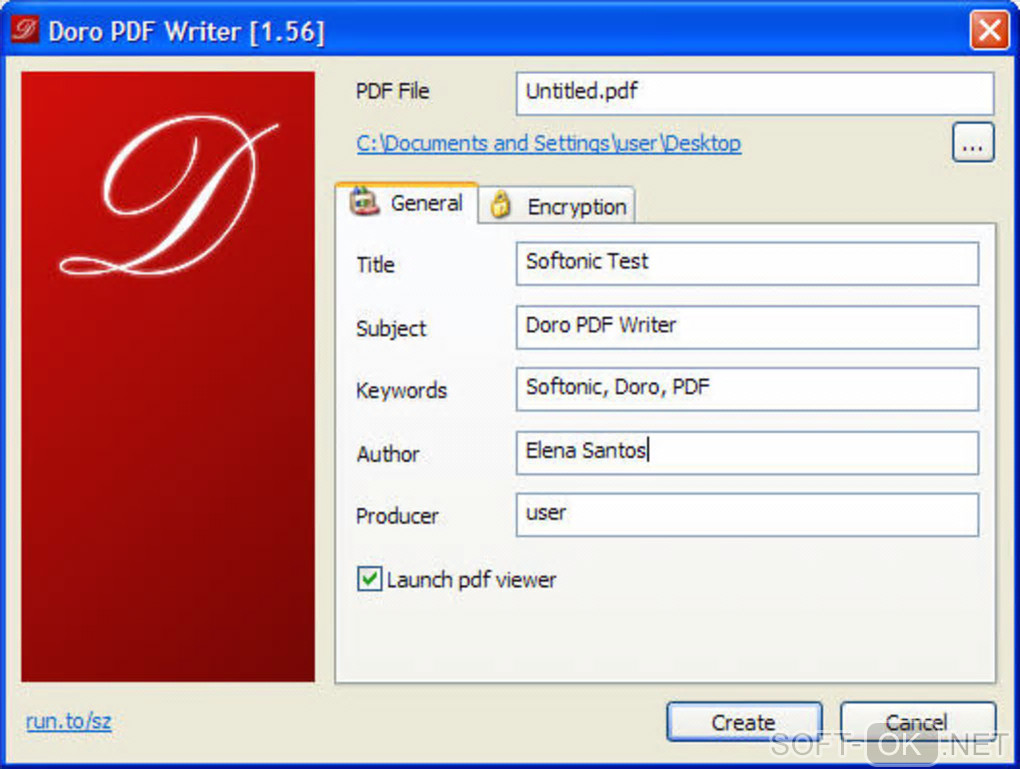Viewport: 1020px width, 769px height.
Task: Click the padlock icon on Encryption tab
Action: coord(500,204)
